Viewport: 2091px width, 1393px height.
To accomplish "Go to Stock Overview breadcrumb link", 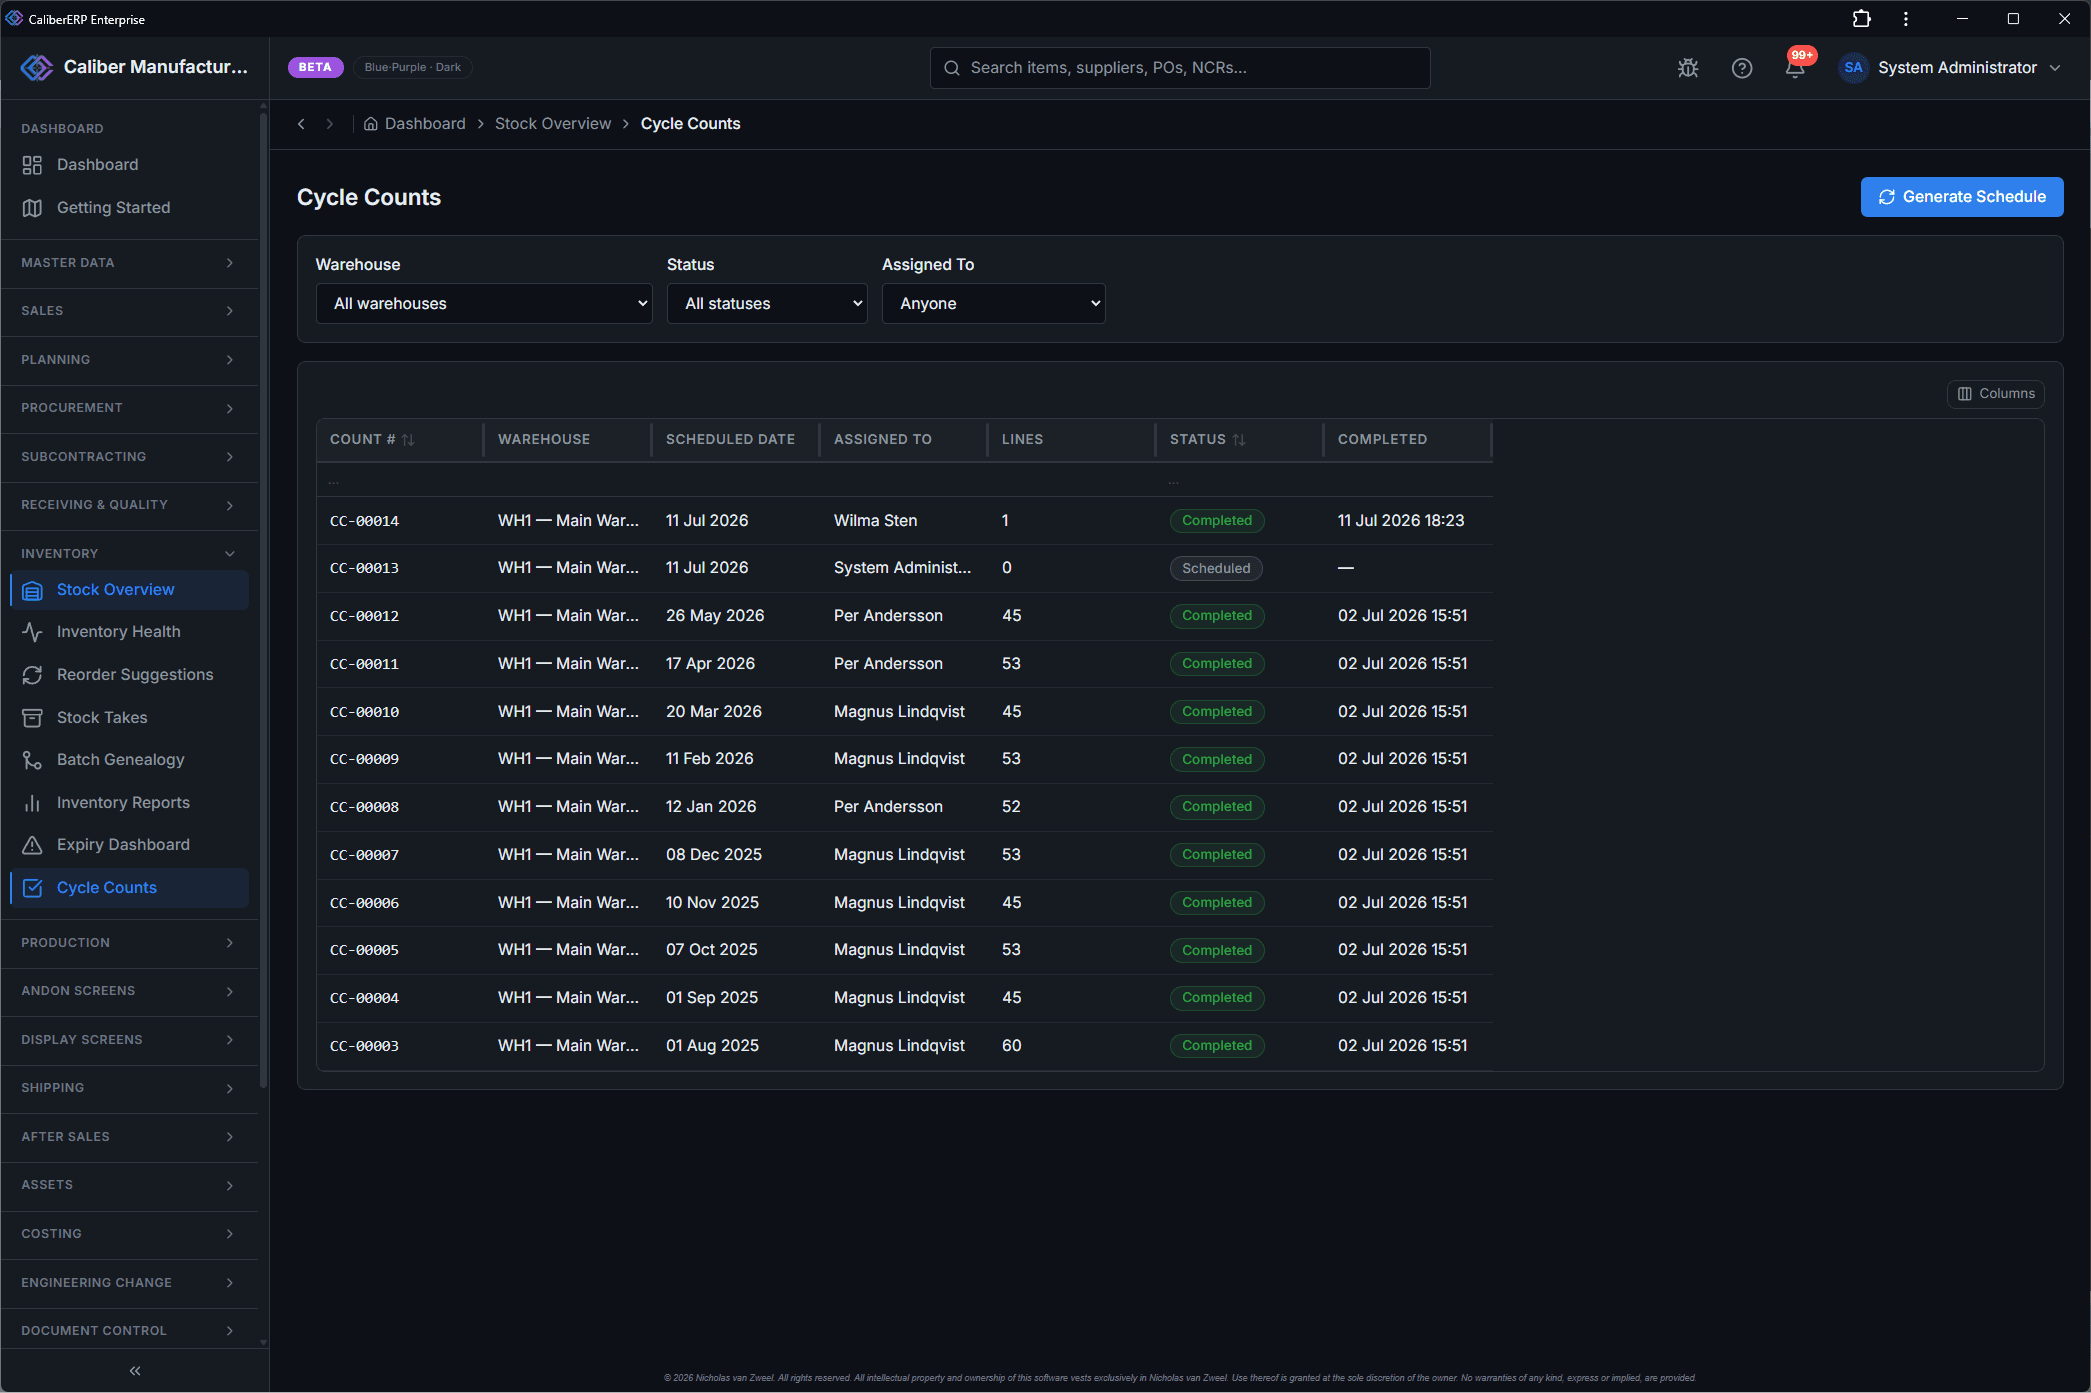I will 553,124.
